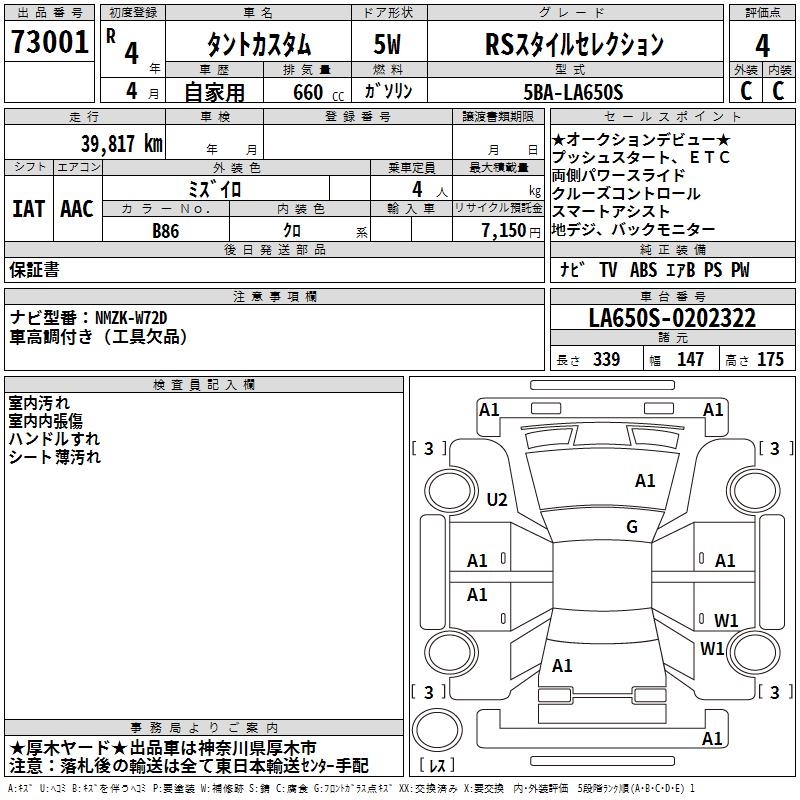
Task: Click the 両側パワースライド sales point
Action: tap(618, 176)
